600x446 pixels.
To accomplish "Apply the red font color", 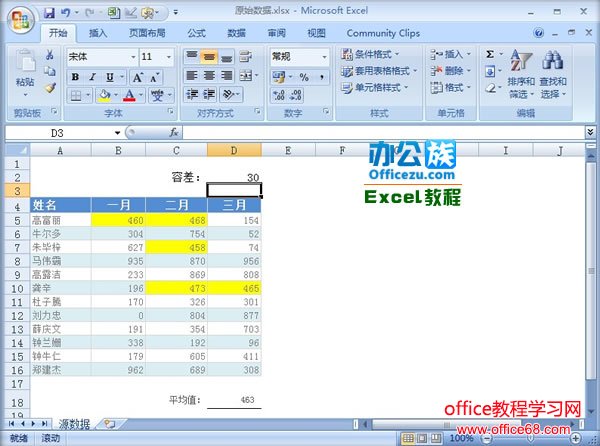I will (129, 95).
